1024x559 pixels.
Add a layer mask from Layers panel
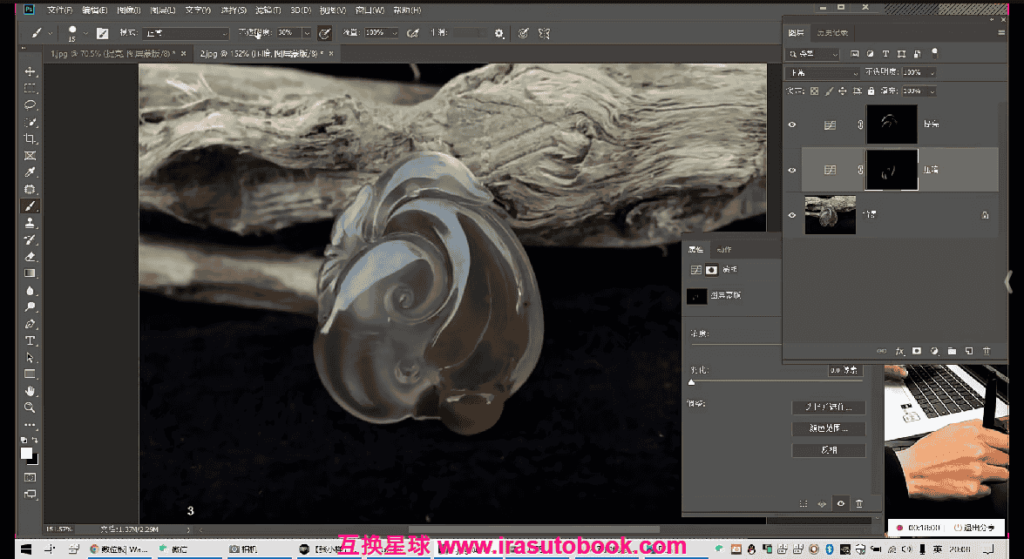917,351
